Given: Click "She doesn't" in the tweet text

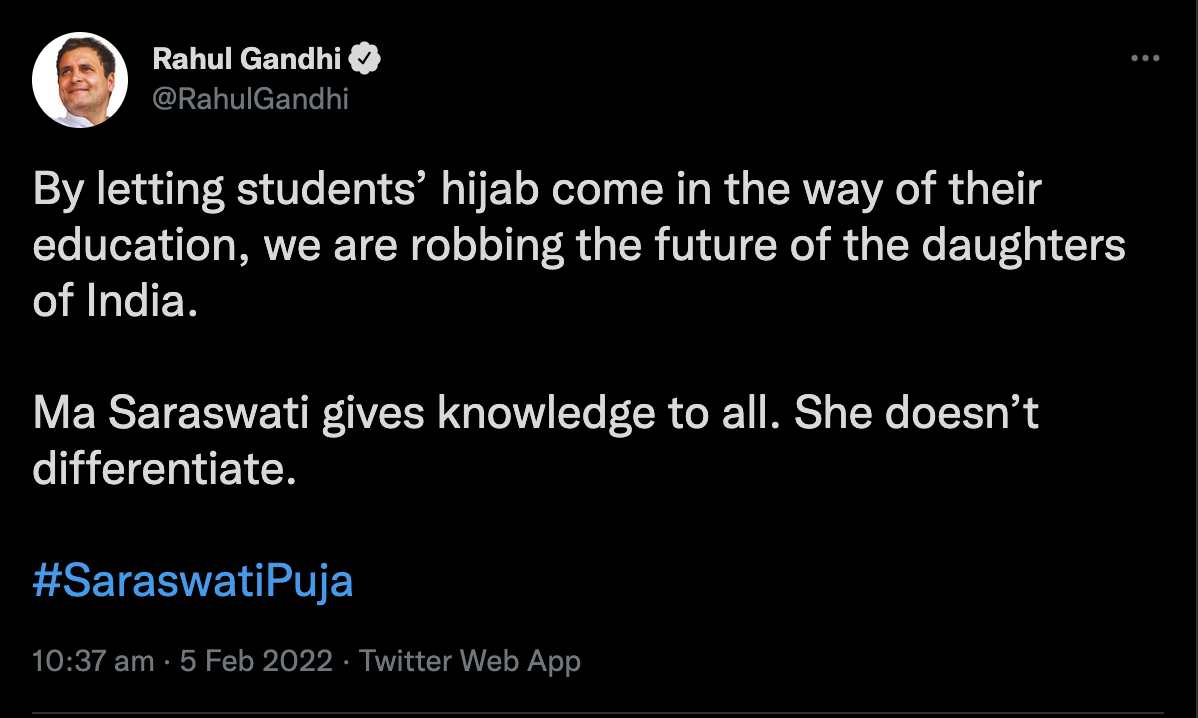Looking at the screenshot, I should (x=916, y=414).
